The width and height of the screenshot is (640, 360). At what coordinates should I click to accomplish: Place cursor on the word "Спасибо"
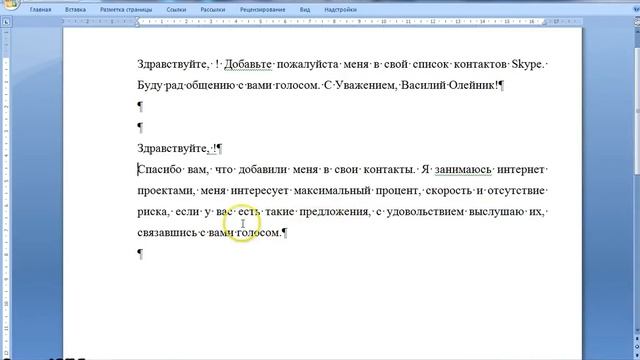pyautogui.click(x=160, y=170)
